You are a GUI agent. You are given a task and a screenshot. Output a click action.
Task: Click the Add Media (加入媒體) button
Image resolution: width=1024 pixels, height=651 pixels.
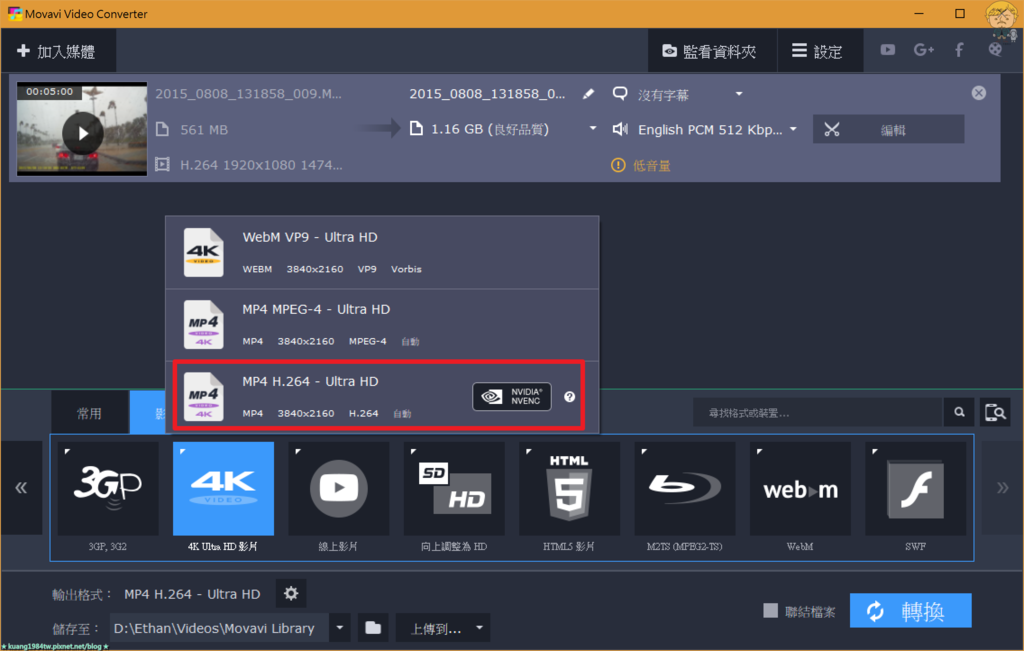[57, 51]
